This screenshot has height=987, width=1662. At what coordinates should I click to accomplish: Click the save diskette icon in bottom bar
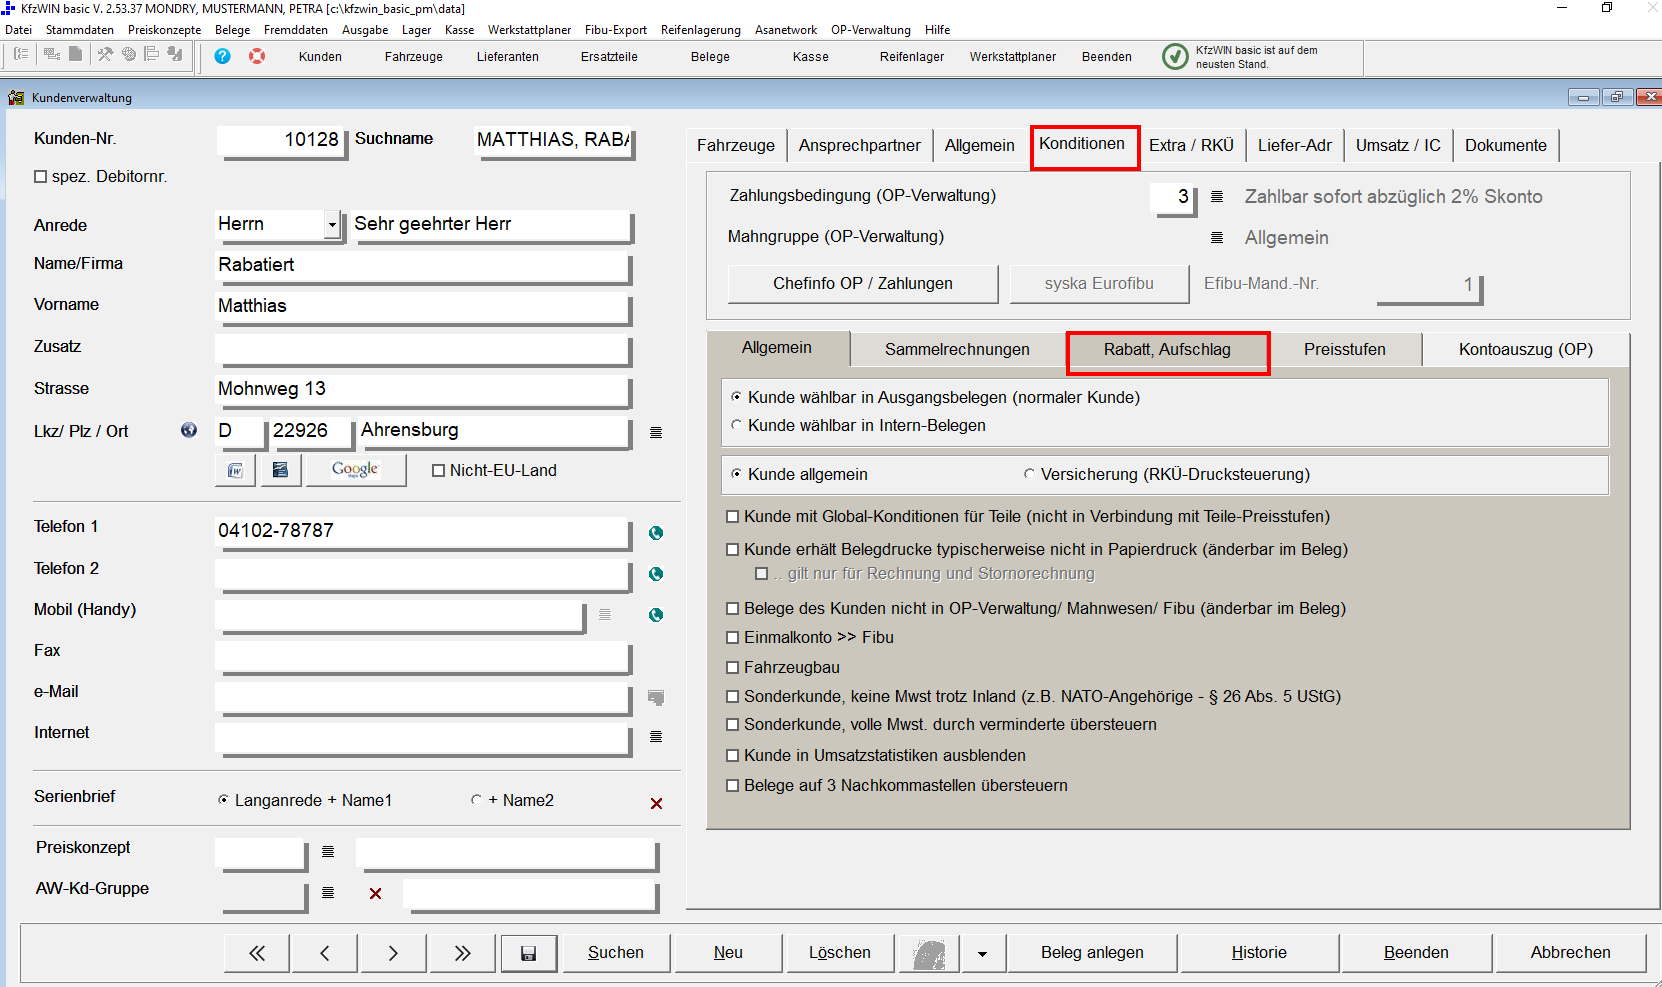(529, 953)
